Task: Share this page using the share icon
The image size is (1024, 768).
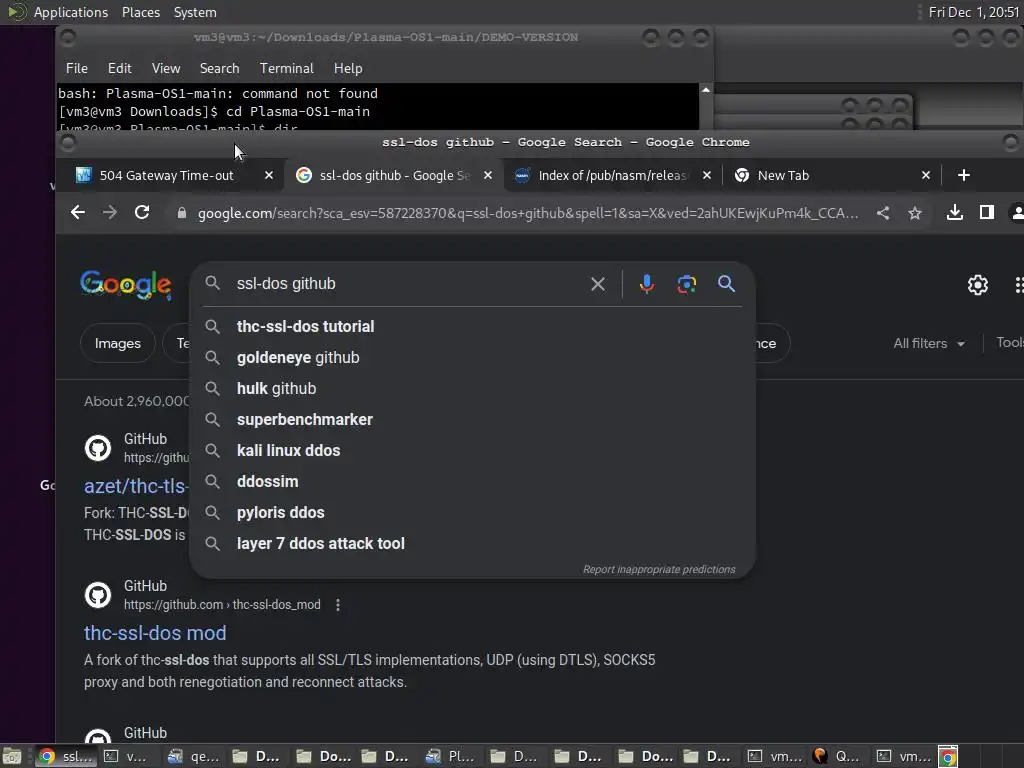Action: point(883,213)
